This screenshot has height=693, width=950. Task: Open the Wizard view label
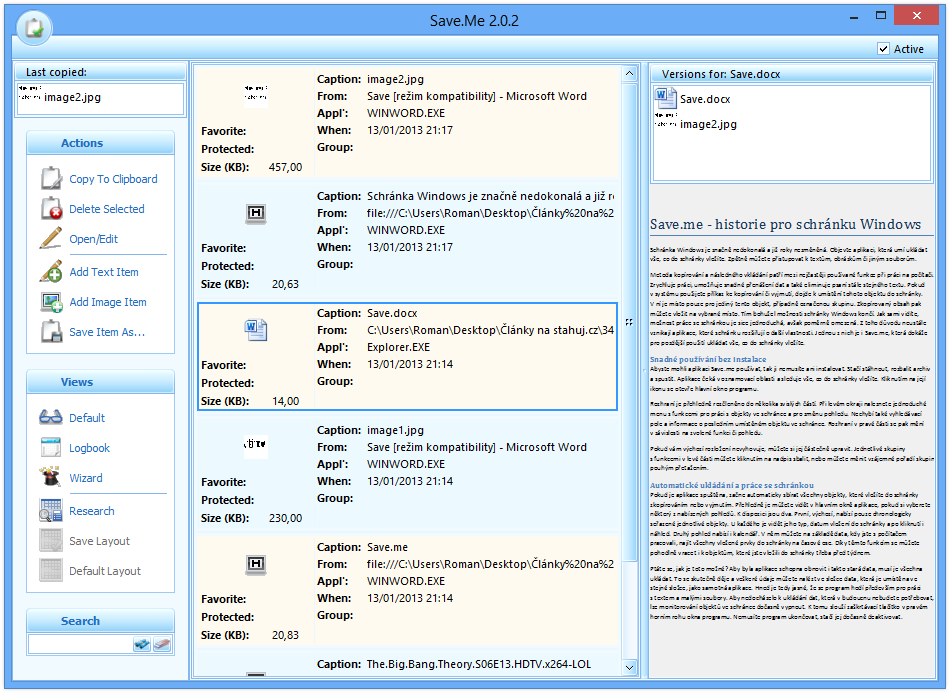click(85, 477)
